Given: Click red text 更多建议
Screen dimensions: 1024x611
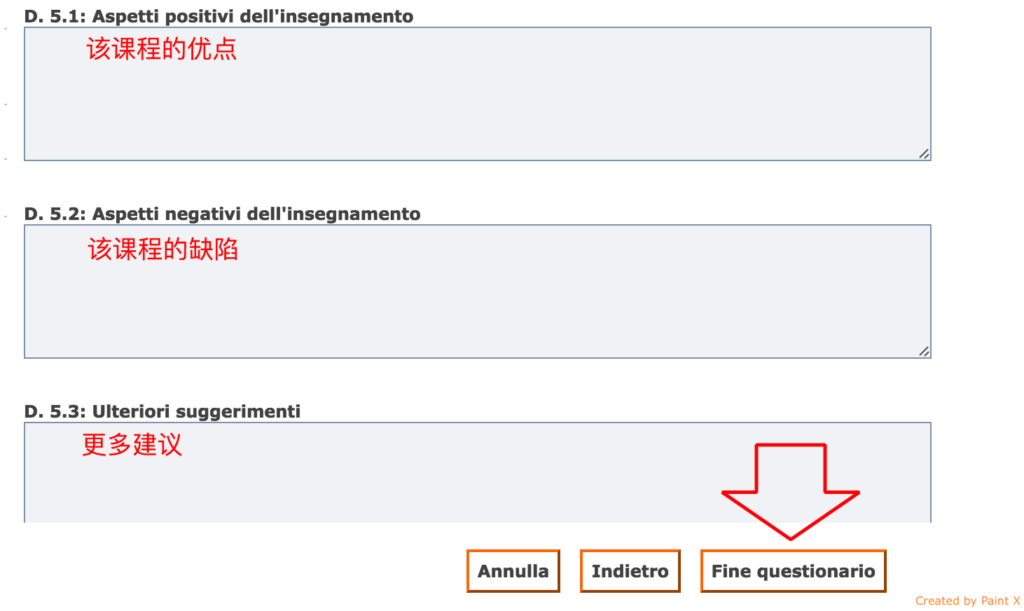Looking at the screenshot, I should 132,445.
